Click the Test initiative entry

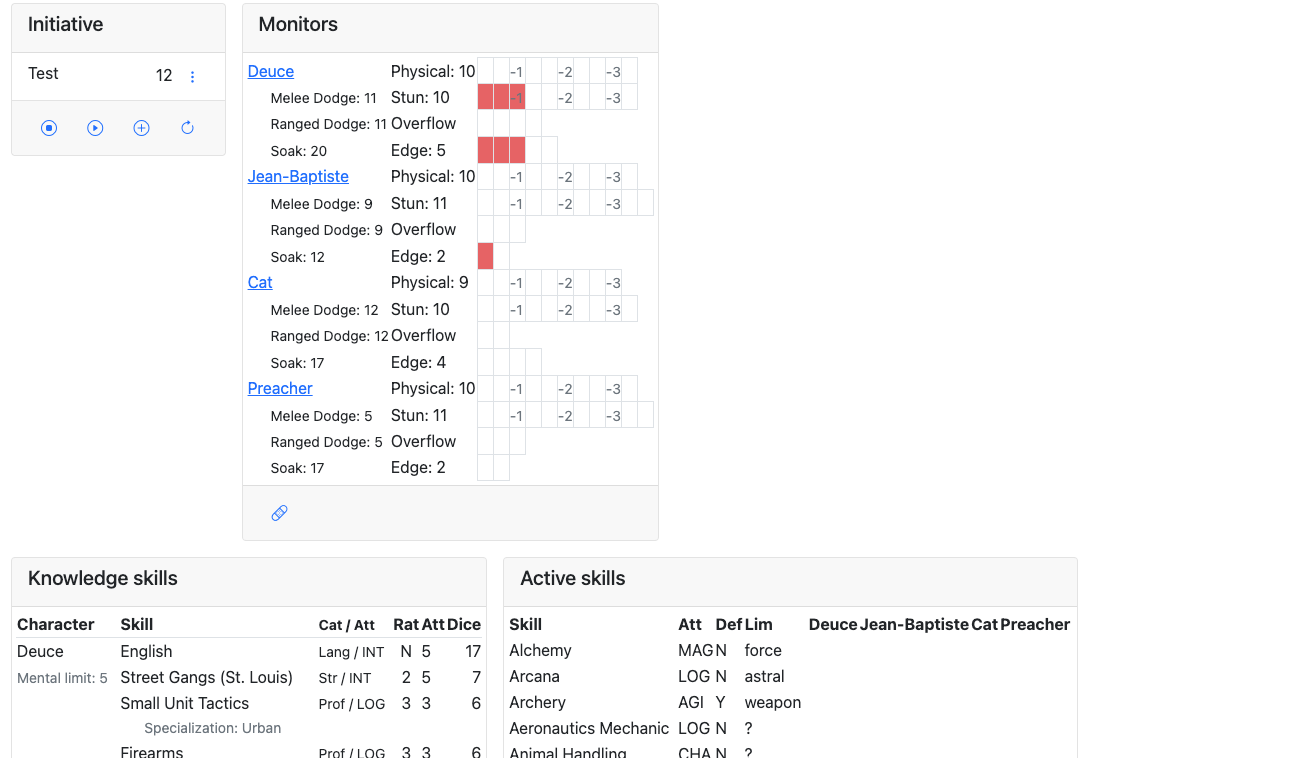pyautogui.click(x=43, y=74)
